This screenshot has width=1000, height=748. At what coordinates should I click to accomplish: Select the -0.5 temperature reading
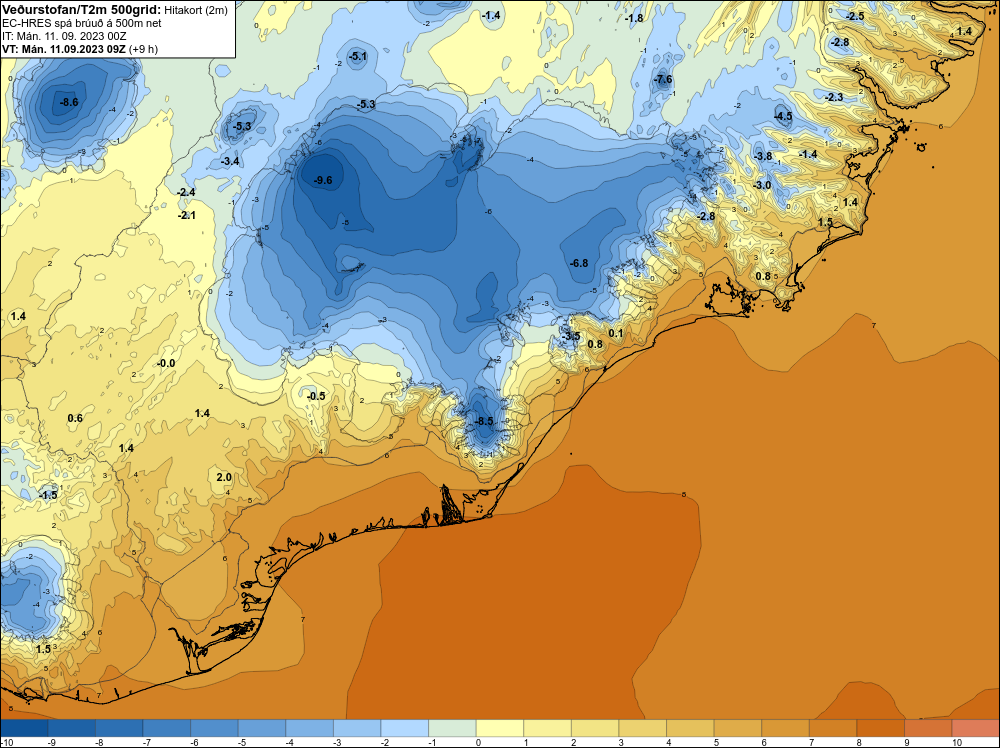click(x=316, y=396)
